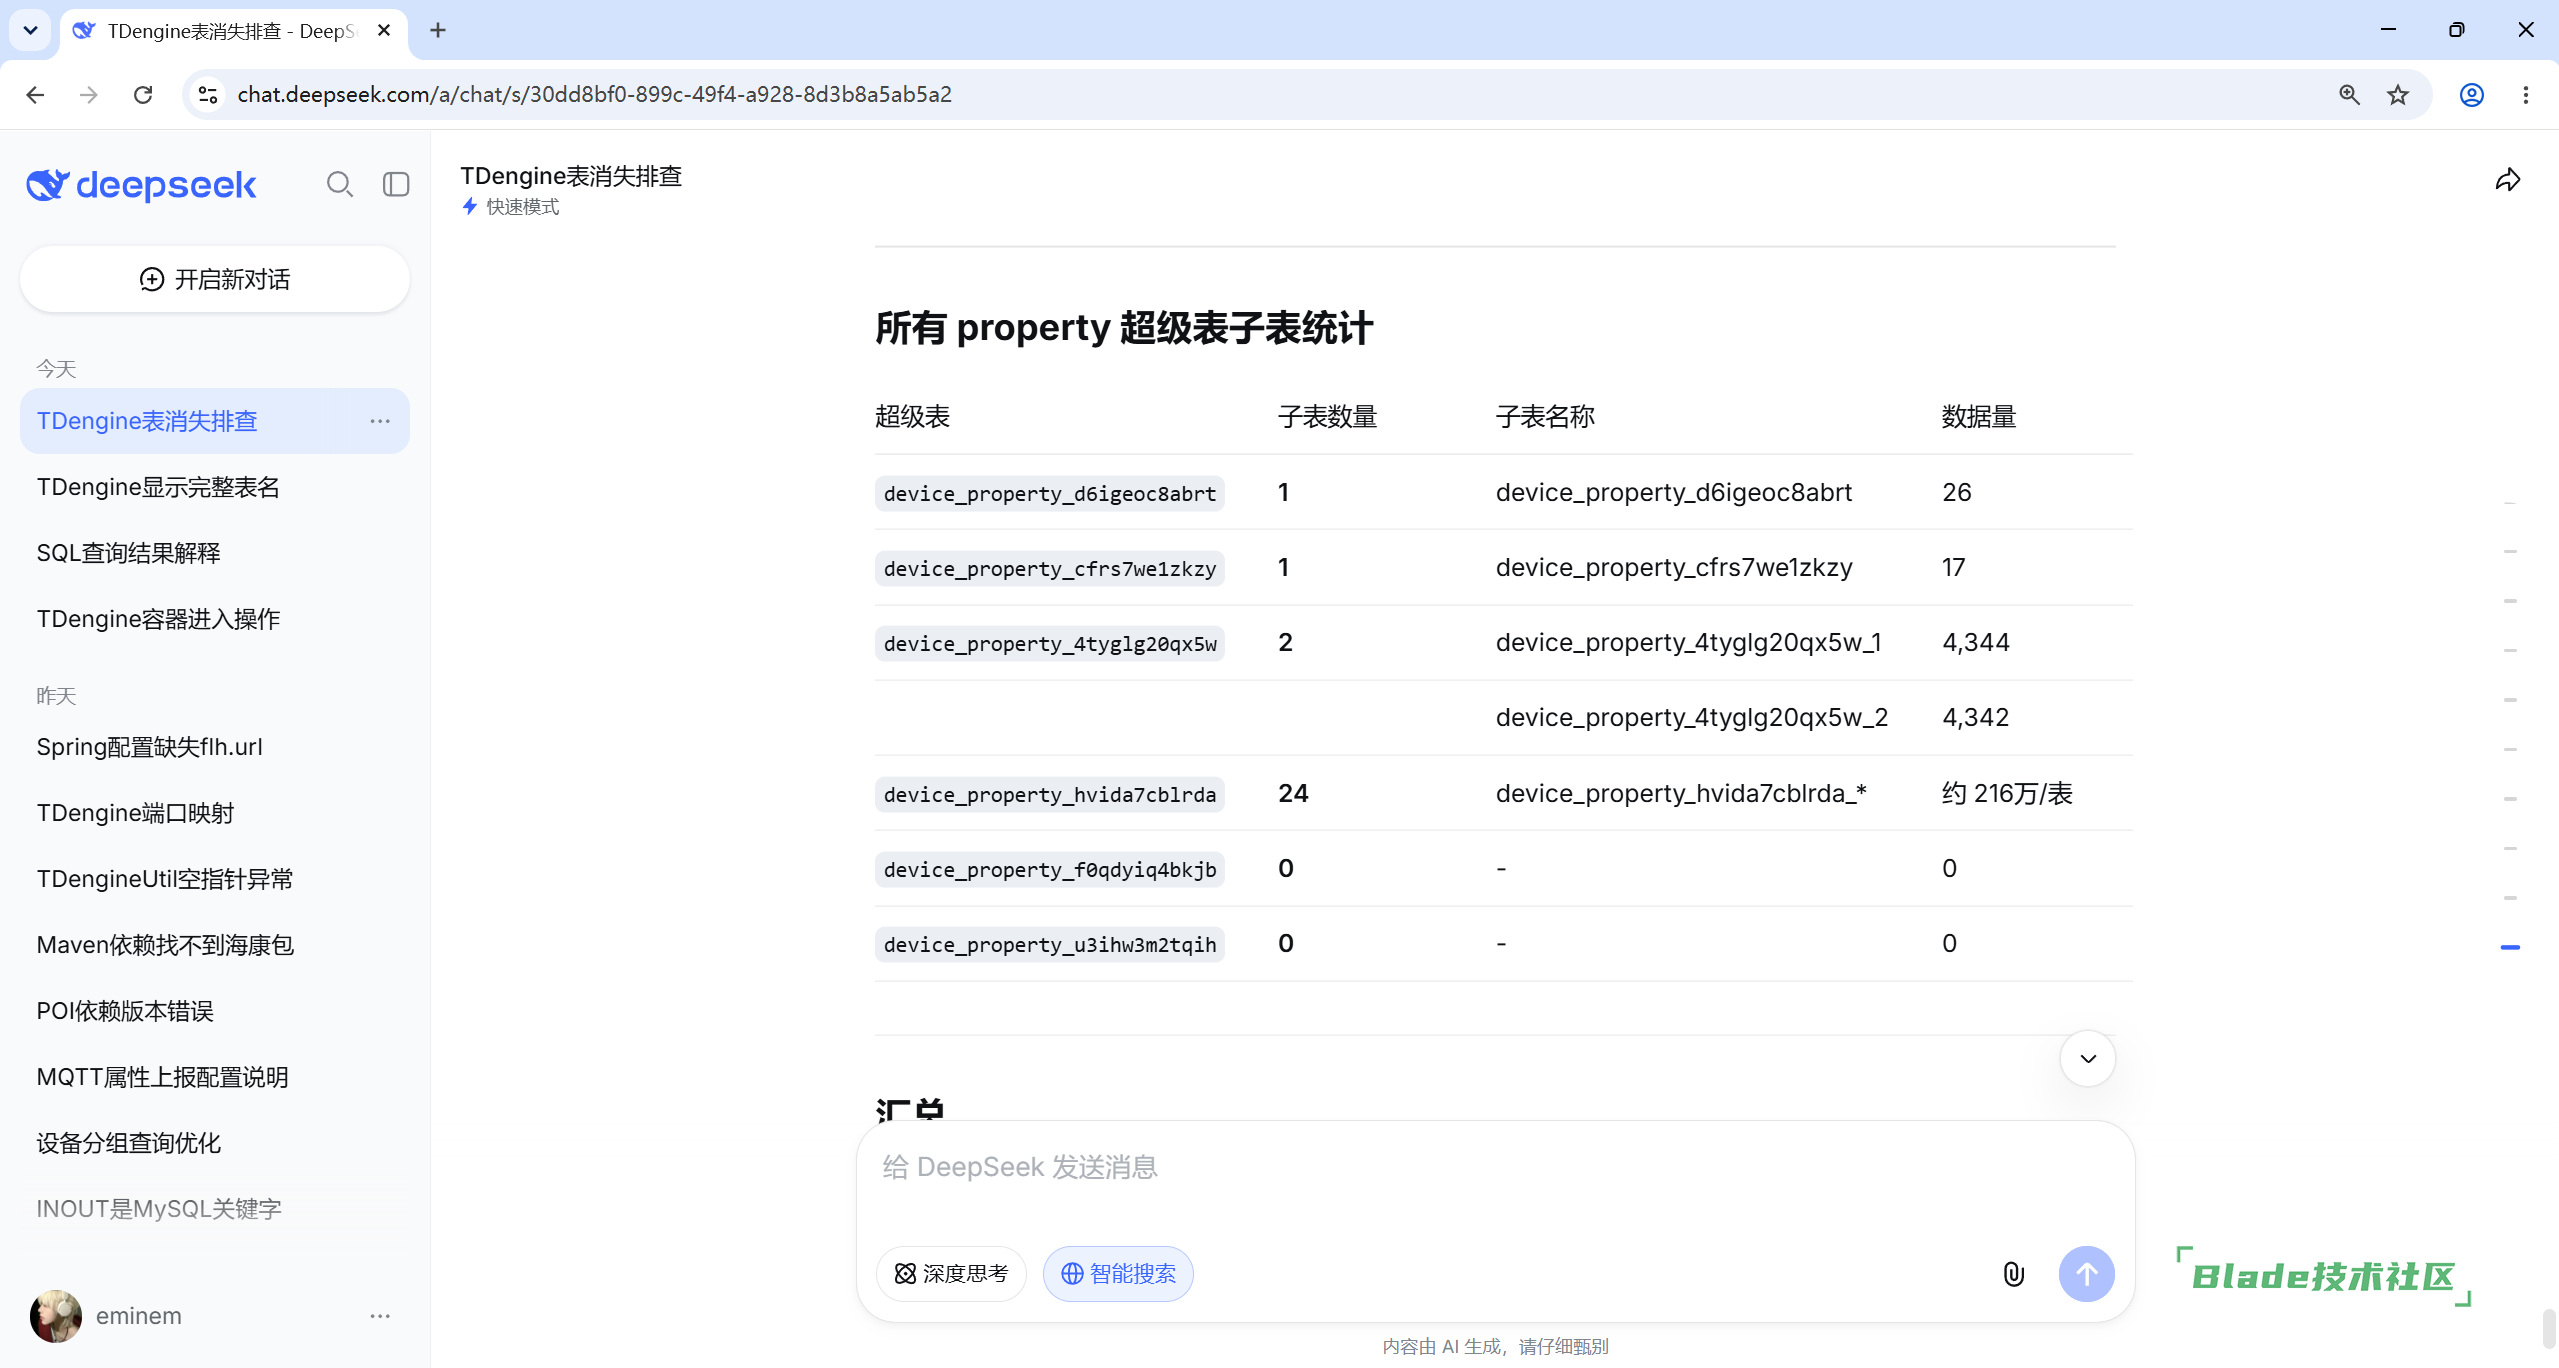Open the 设备分组查询优化 conversation

click(x=215, y=1143)
